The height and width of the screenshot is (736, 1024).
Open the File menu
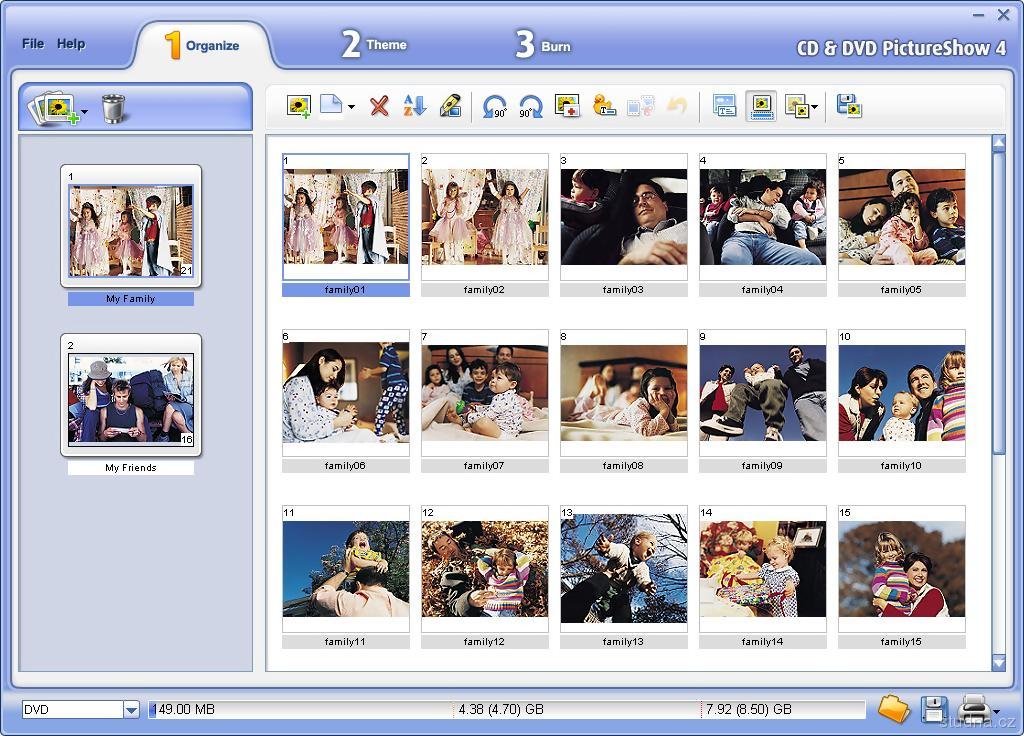[33, 44]
